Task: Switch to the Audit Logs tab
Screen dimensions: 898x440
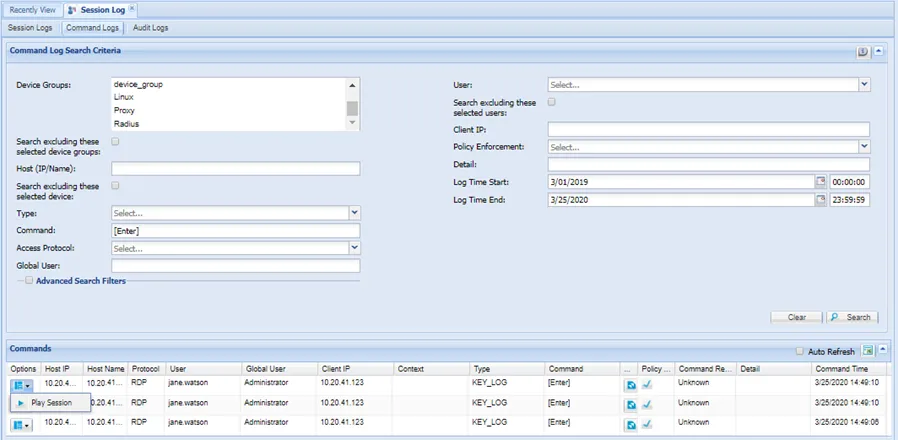Action: [x=149, y=28]
